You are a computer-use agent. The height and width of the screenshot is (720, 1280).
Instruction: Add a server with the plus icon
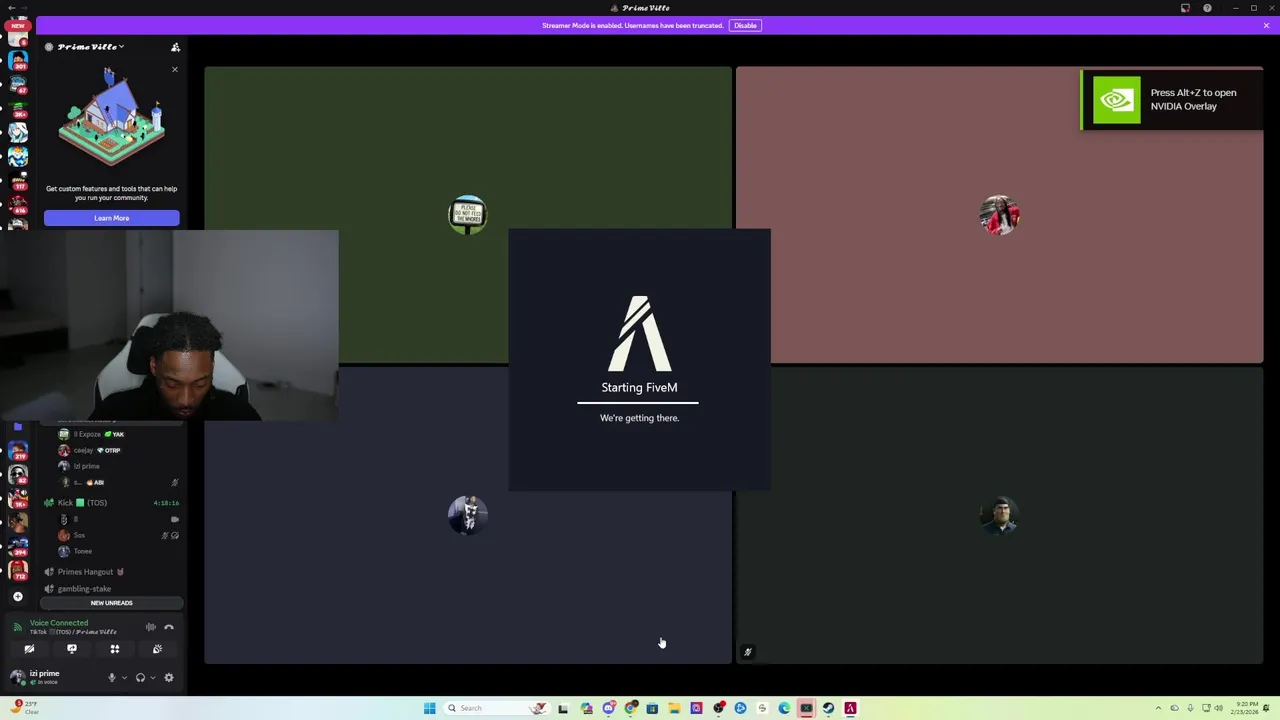18,596
